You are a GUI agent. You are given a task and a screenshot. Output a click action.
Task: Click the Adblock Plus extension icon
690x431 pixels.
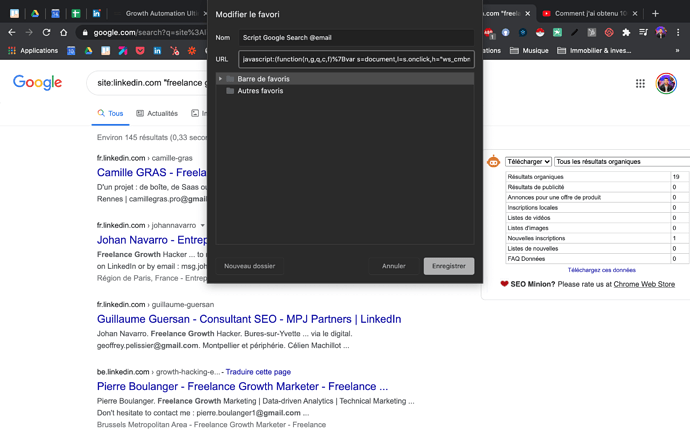point(489,33)
